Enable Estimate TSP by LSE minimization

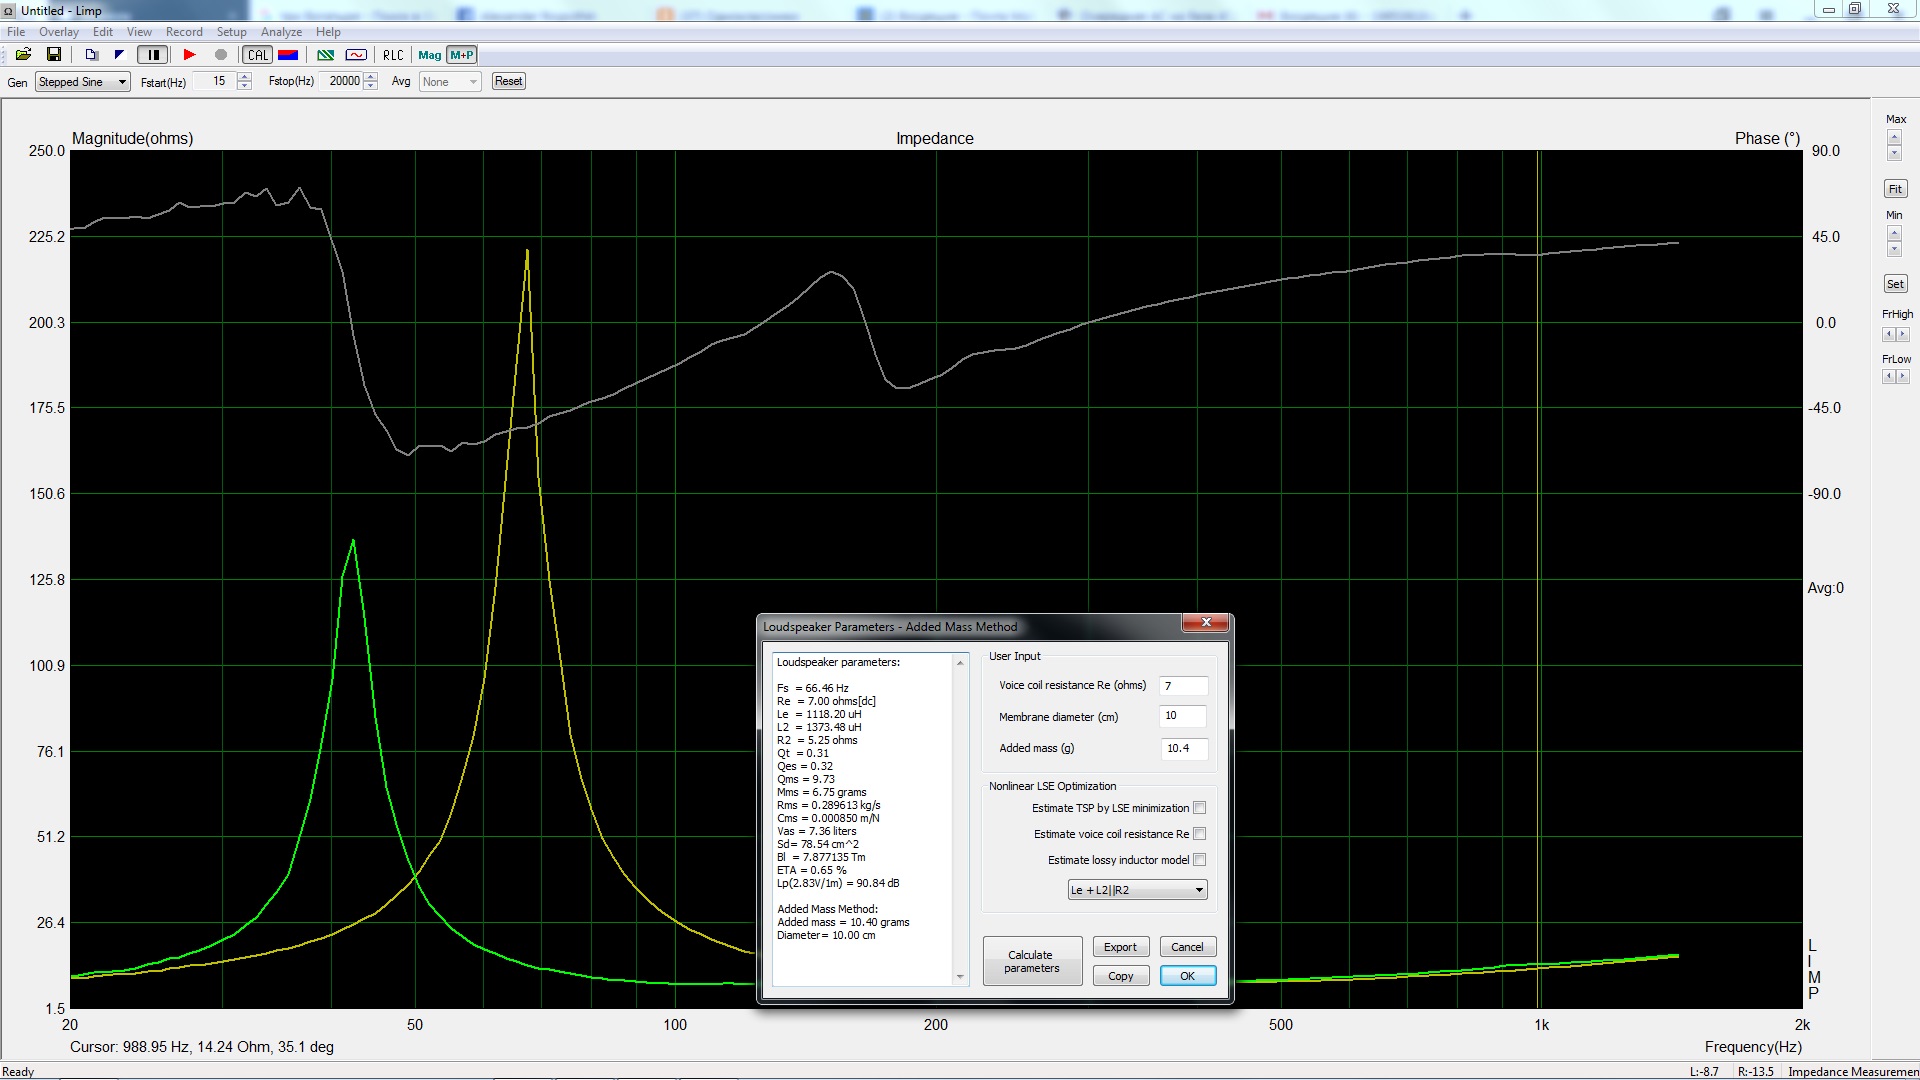(1199, 808)
